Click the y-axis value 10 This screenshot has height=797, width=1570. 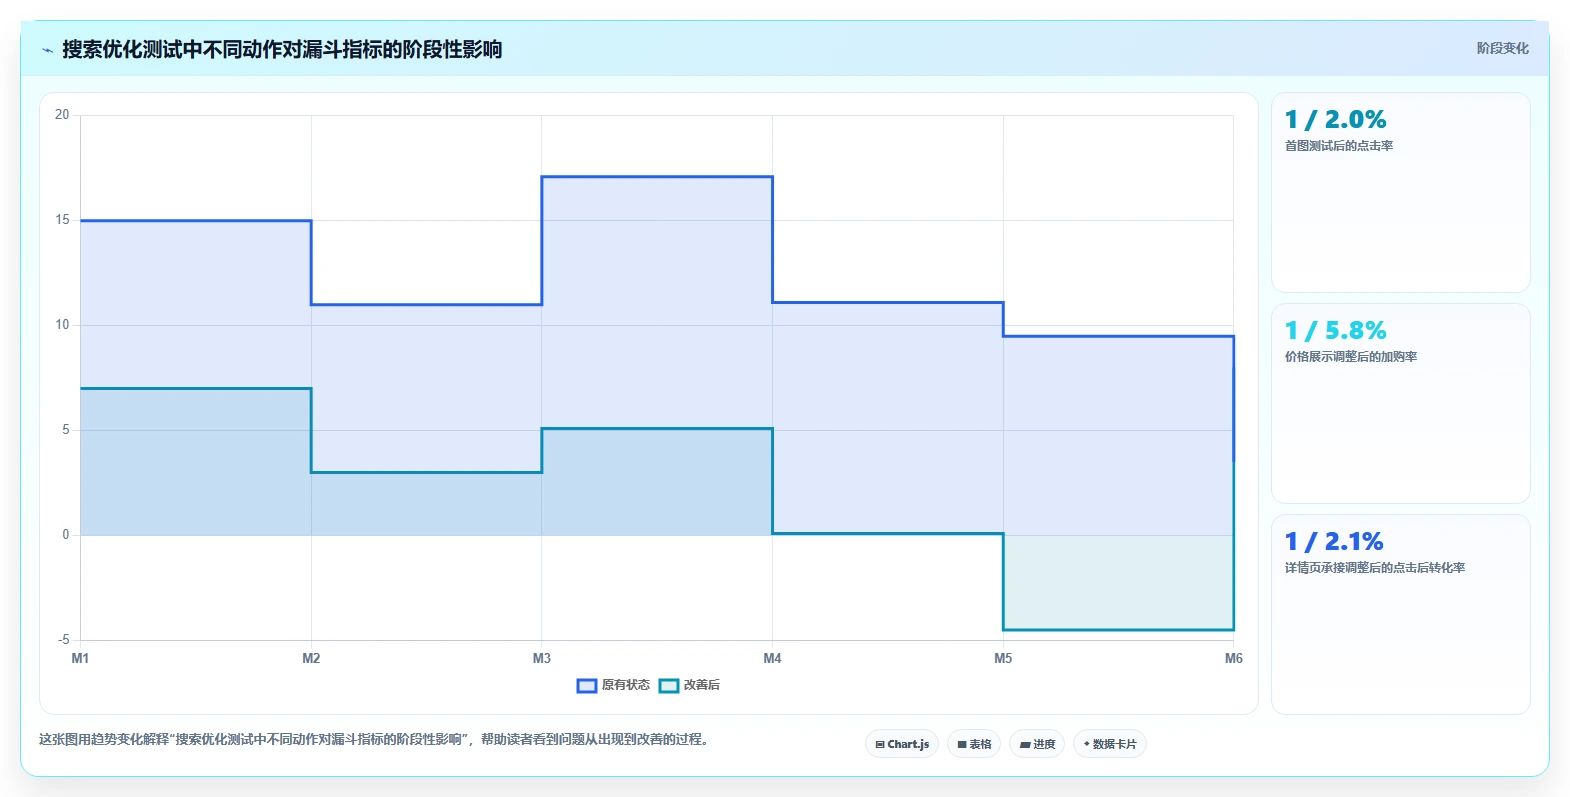point(62,325)
